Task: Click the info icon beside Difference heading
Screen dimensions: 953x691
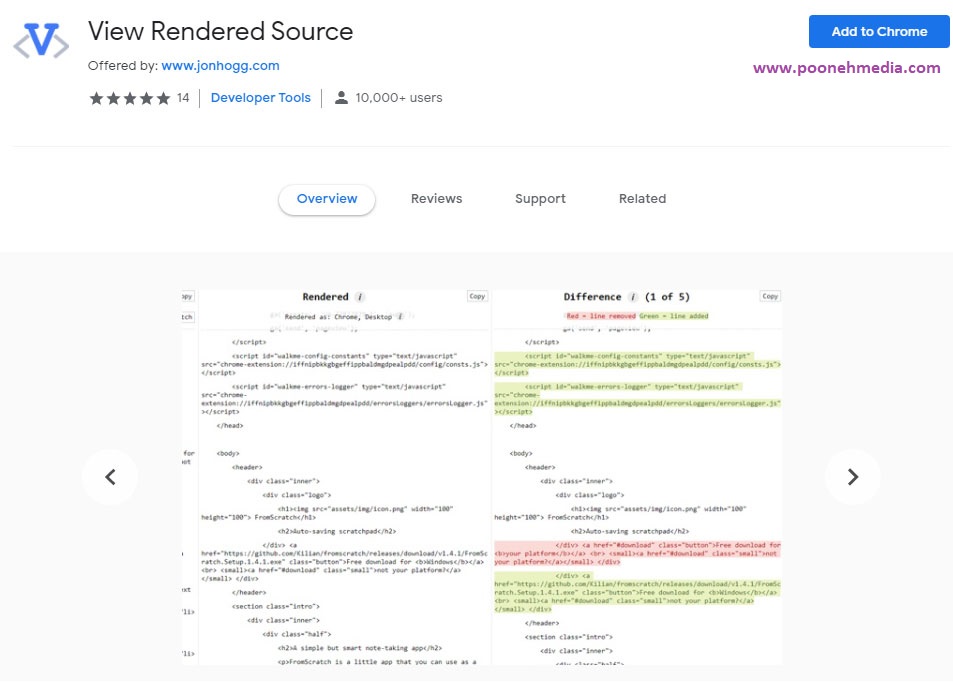Action: pos(633,297)
